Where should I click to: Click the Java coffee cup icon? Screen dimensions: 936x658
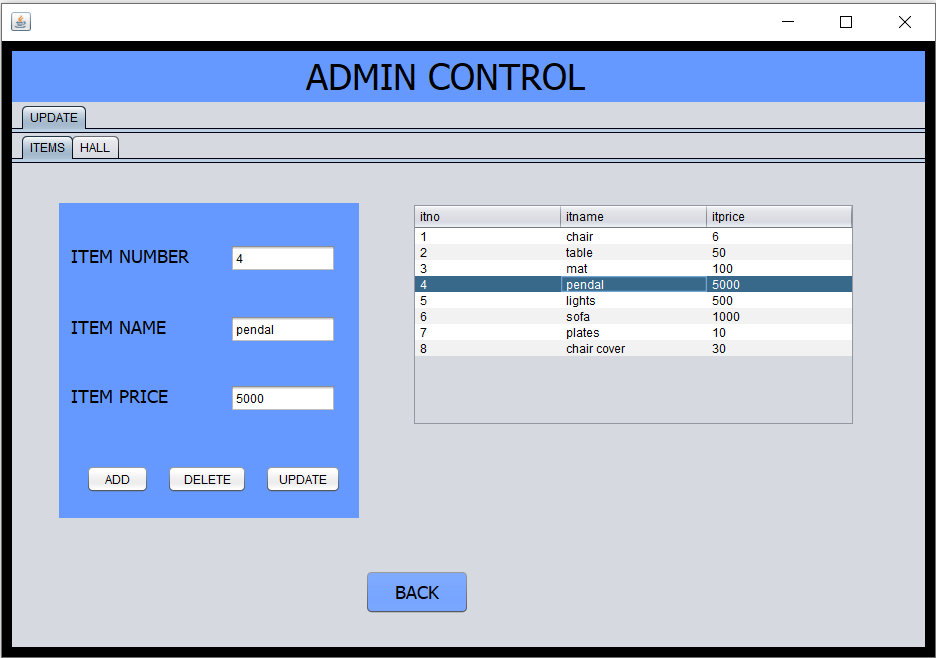pos(20,21)
